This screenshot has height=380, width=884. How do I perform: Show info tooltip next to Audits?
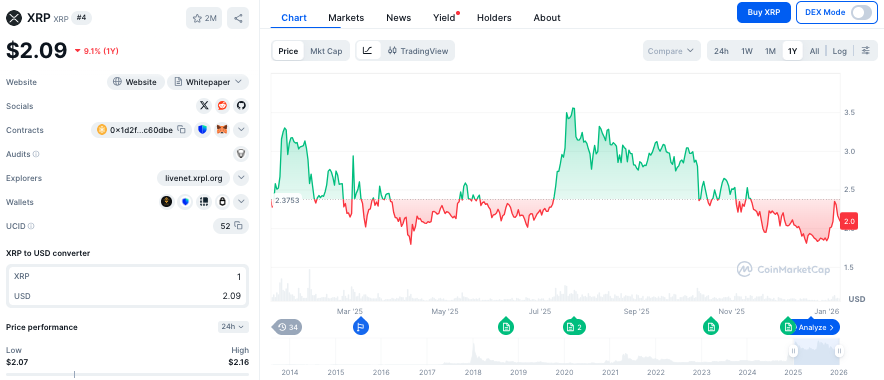coord(36,154)
